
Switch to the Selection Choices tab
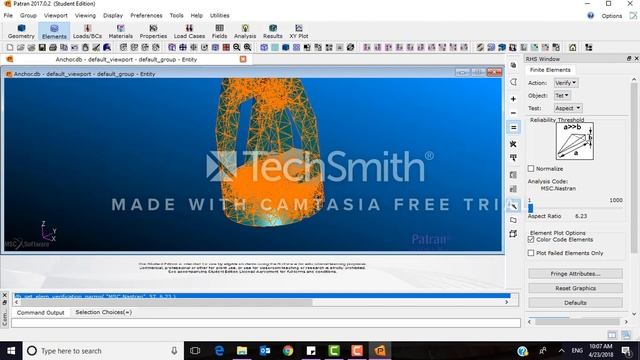pos(103,312)
